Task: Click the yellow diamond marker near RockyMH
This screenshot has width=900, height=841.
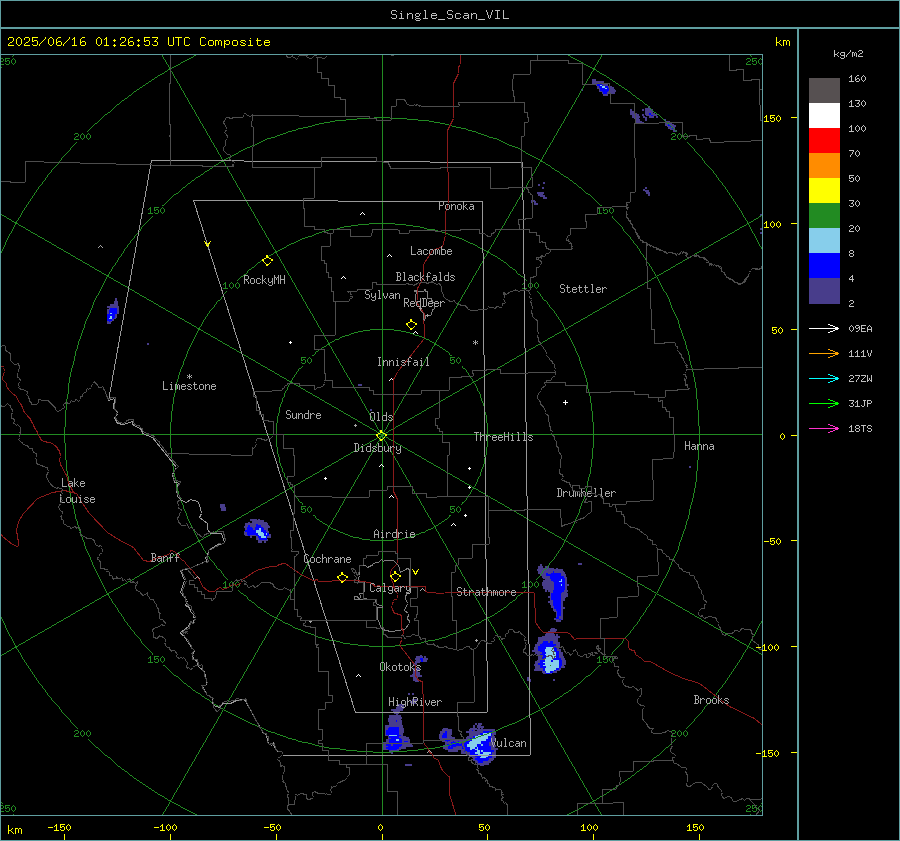Action: [x=267, y=261]
